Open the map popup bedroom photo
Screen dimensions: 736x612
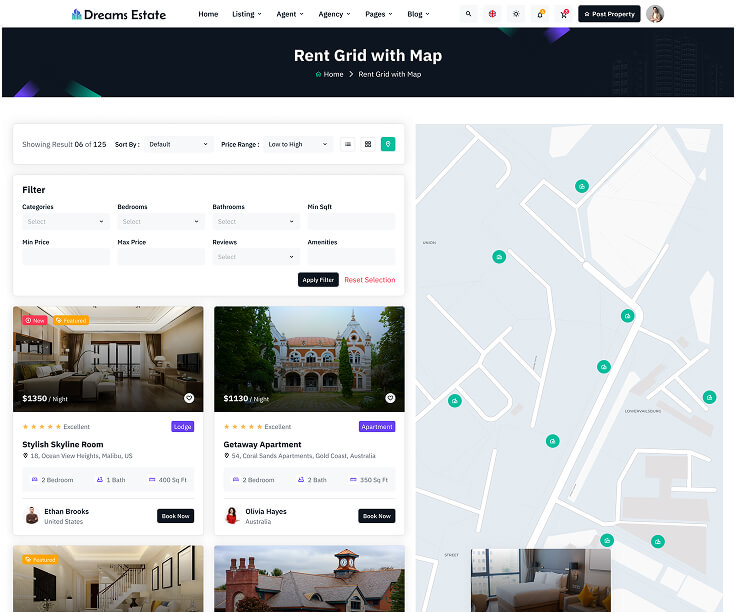click(541, 580)
